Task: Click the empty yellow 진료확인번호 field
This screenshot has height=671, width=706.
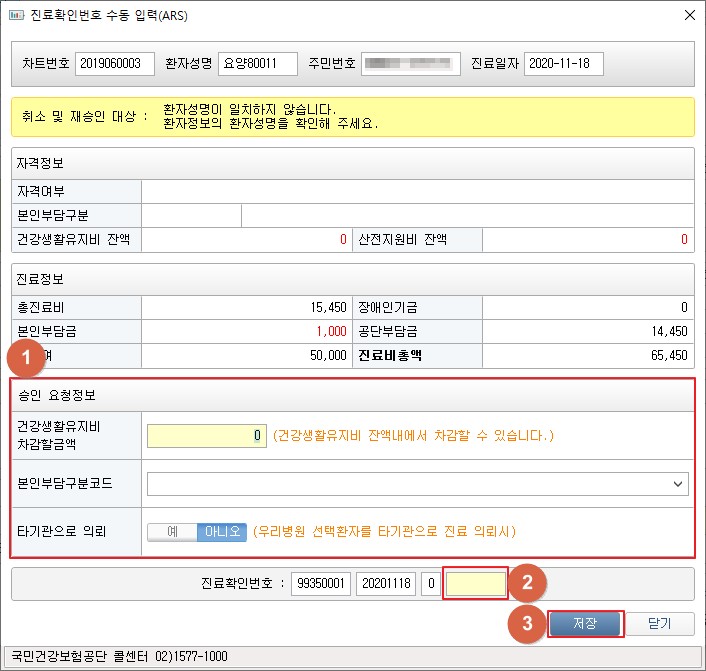Action: pyautogui.click(x=476, y=584)
